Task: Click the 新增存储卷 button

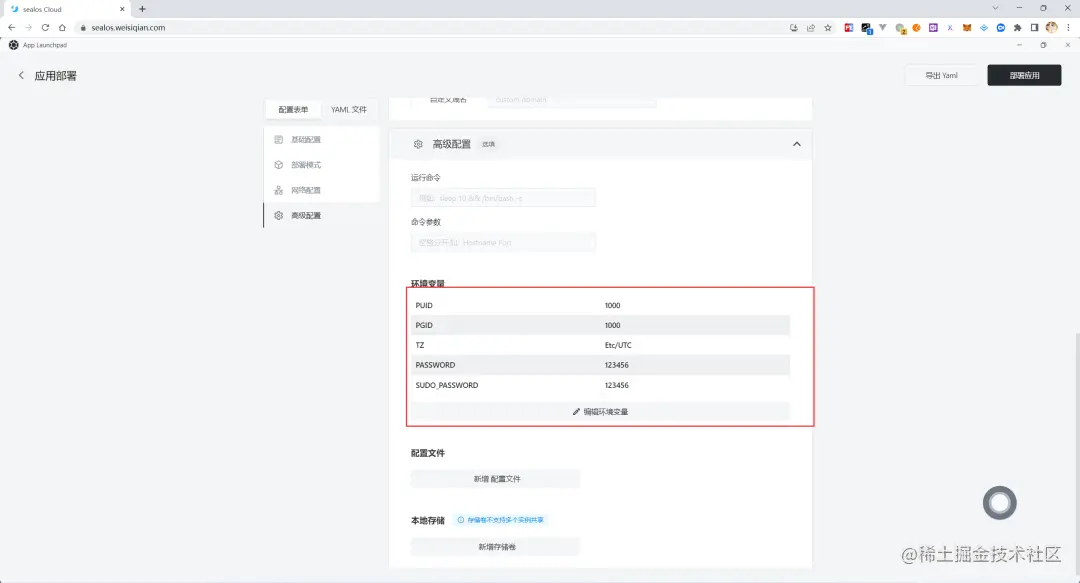Action: click(496, 546)
